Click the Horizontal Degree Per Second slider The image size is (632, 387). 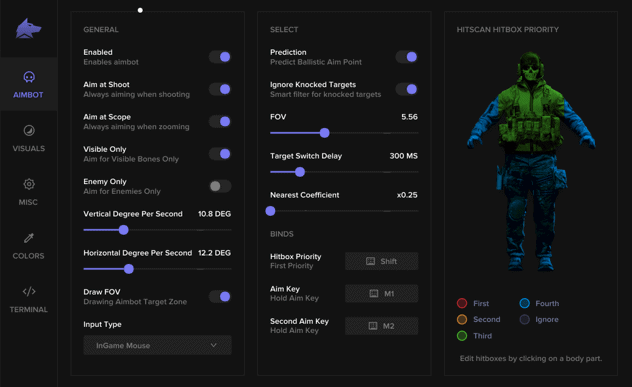tap(157, 269)
